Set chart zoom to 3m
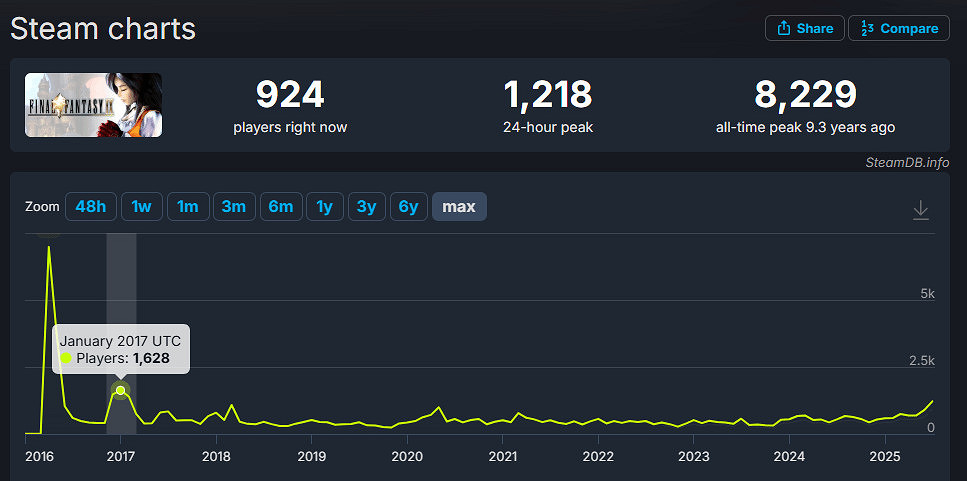The height and width of the screenshot is (481, 967). [233, 207]
